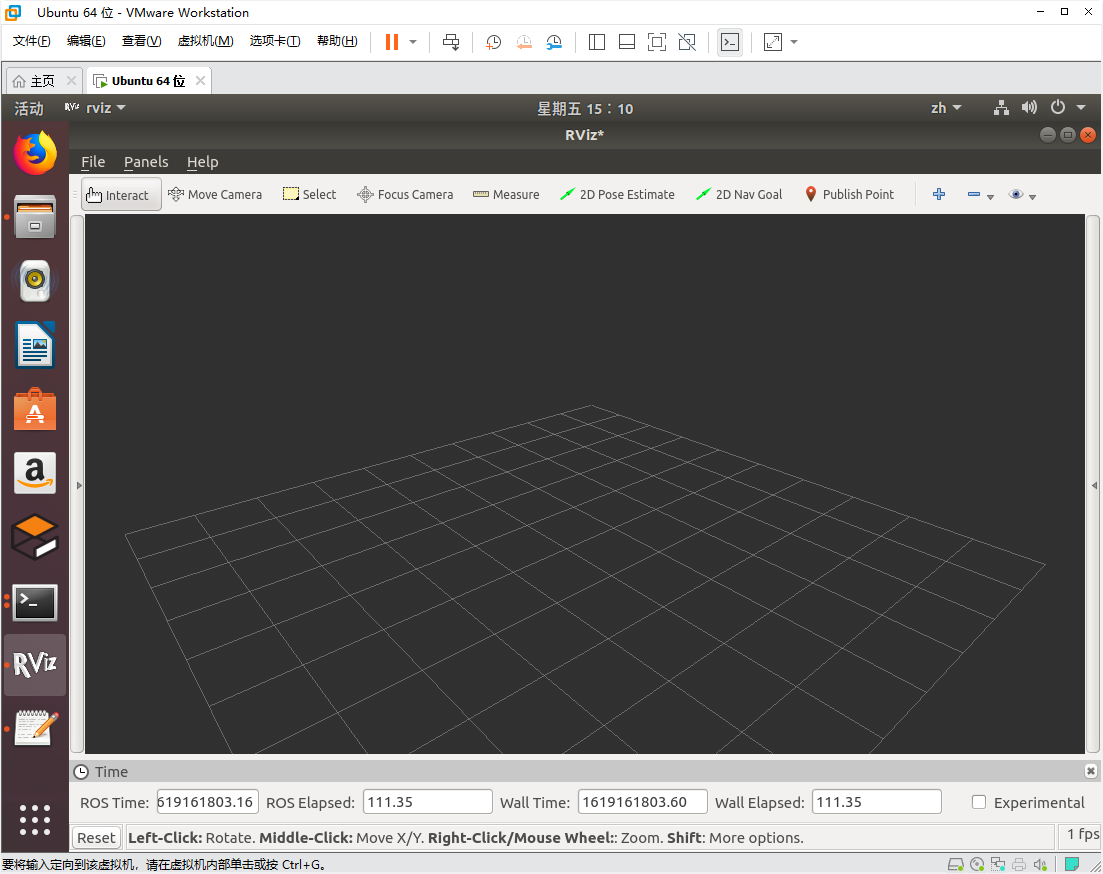Pause the virtual machine
Screen dimensions: 1103x874
coord(392,42)
